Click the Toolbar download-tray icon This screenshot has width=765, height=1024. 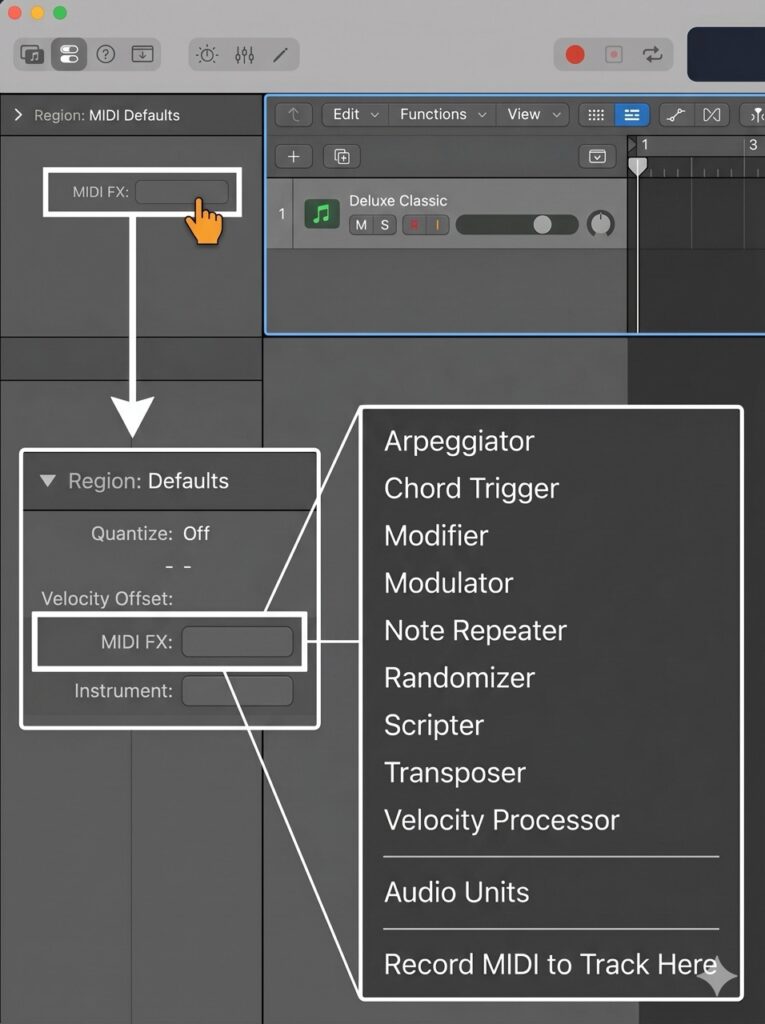click(x=142, y=54)
